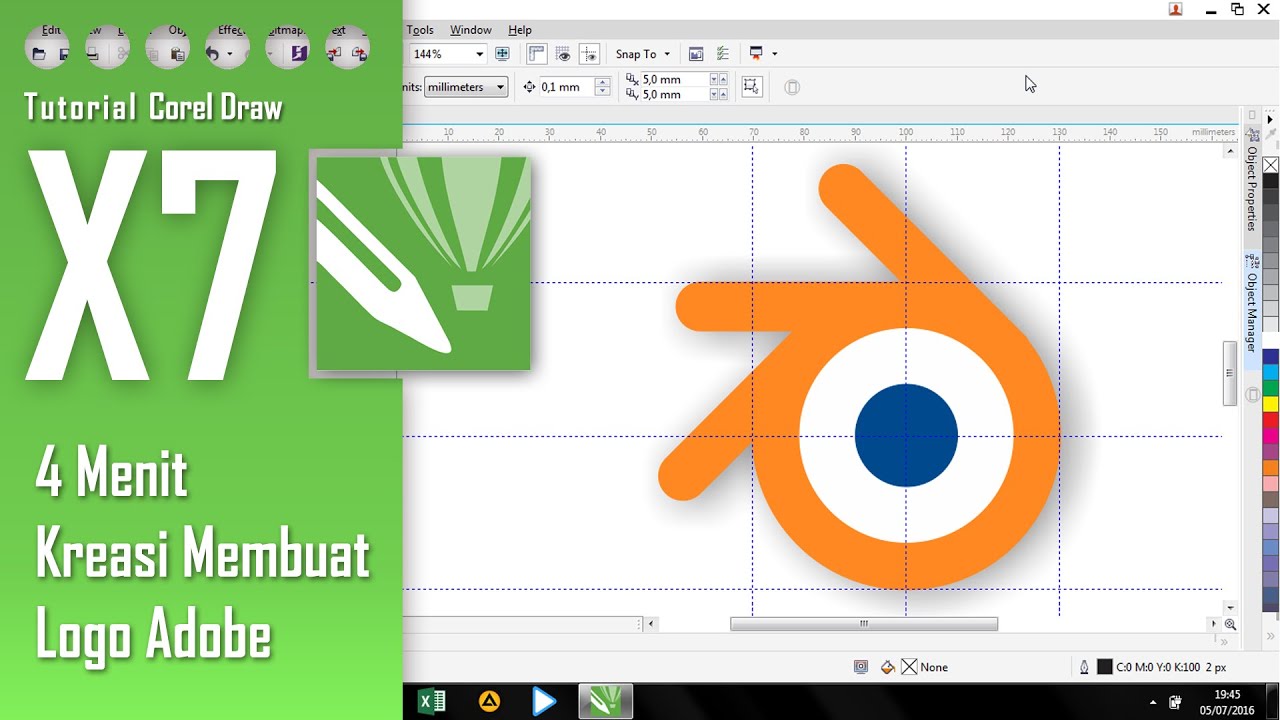This screenshot has height=720, width=1280.
Task: Click the Cut scissors icon
Action: [122, 55]
